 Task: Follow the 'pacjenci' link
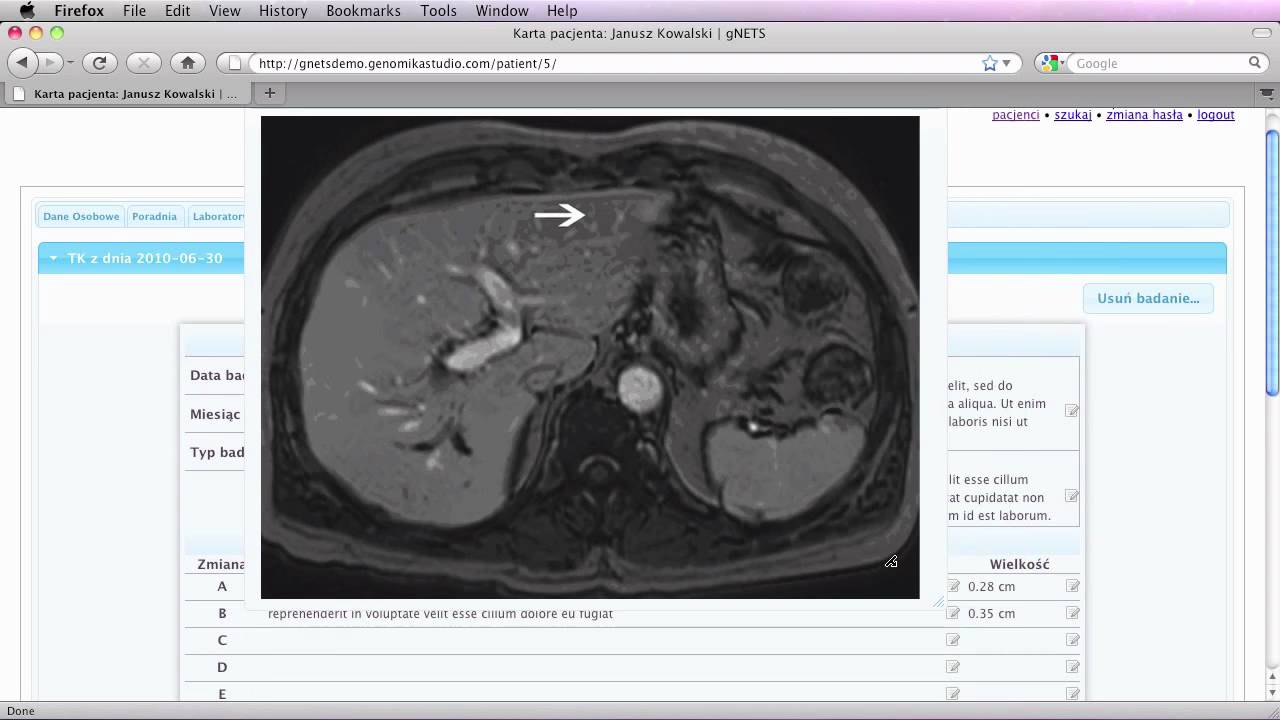click(x=1016, y=115)
